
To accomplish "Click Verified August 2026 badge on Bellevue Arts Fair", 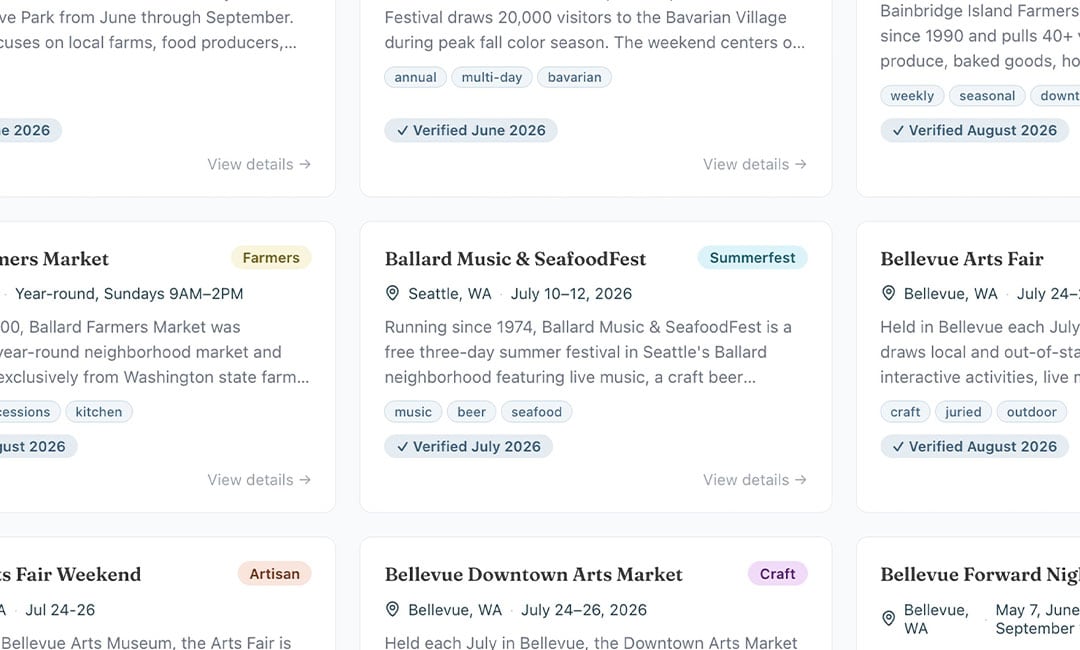I will point(974,446).
